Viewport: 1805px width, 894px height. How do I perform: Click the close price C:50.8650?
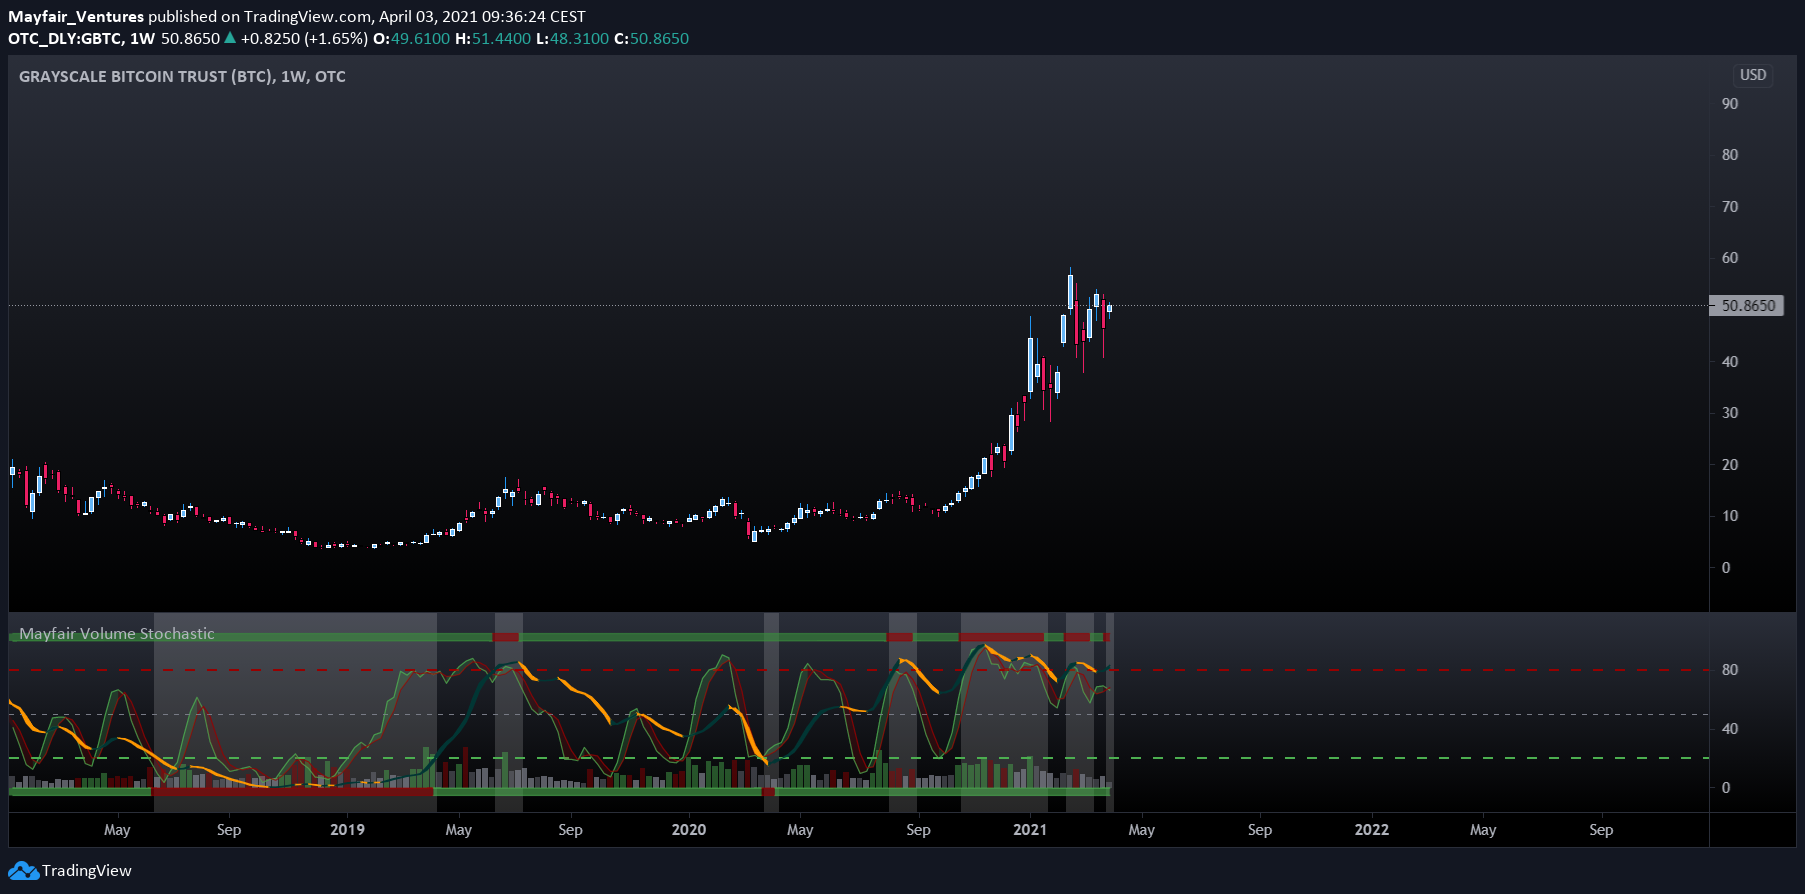click(x=651, y=38)
